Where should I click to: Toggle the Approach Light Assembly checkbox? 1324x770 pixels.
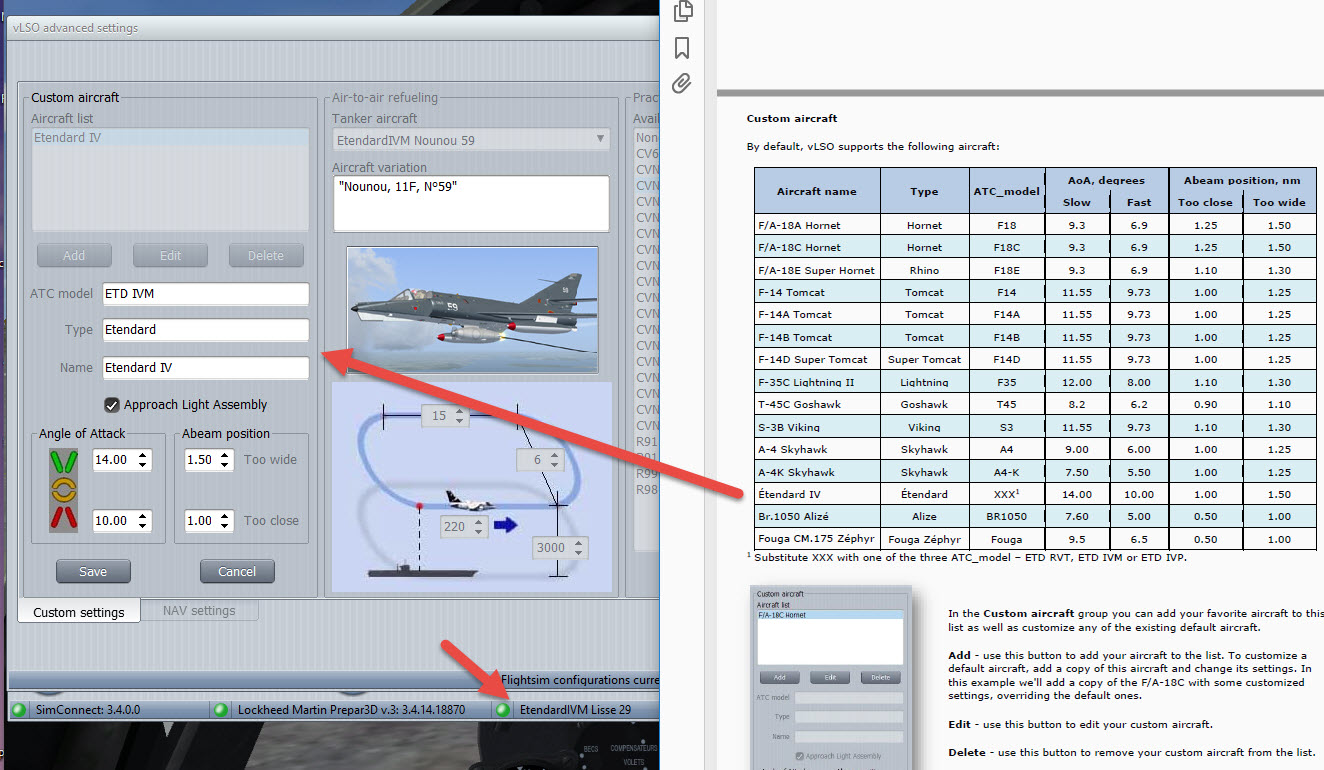click(112, 405)
